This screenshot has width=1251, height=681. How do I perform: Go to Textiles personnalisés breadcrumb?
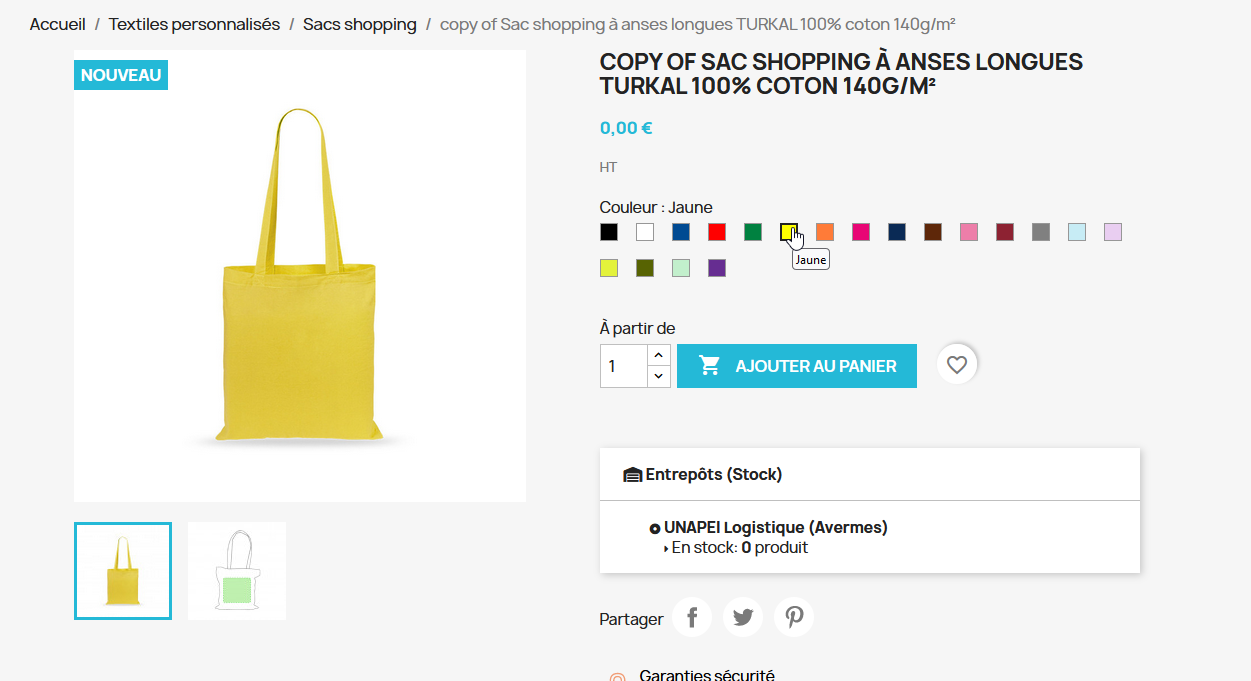194,24
